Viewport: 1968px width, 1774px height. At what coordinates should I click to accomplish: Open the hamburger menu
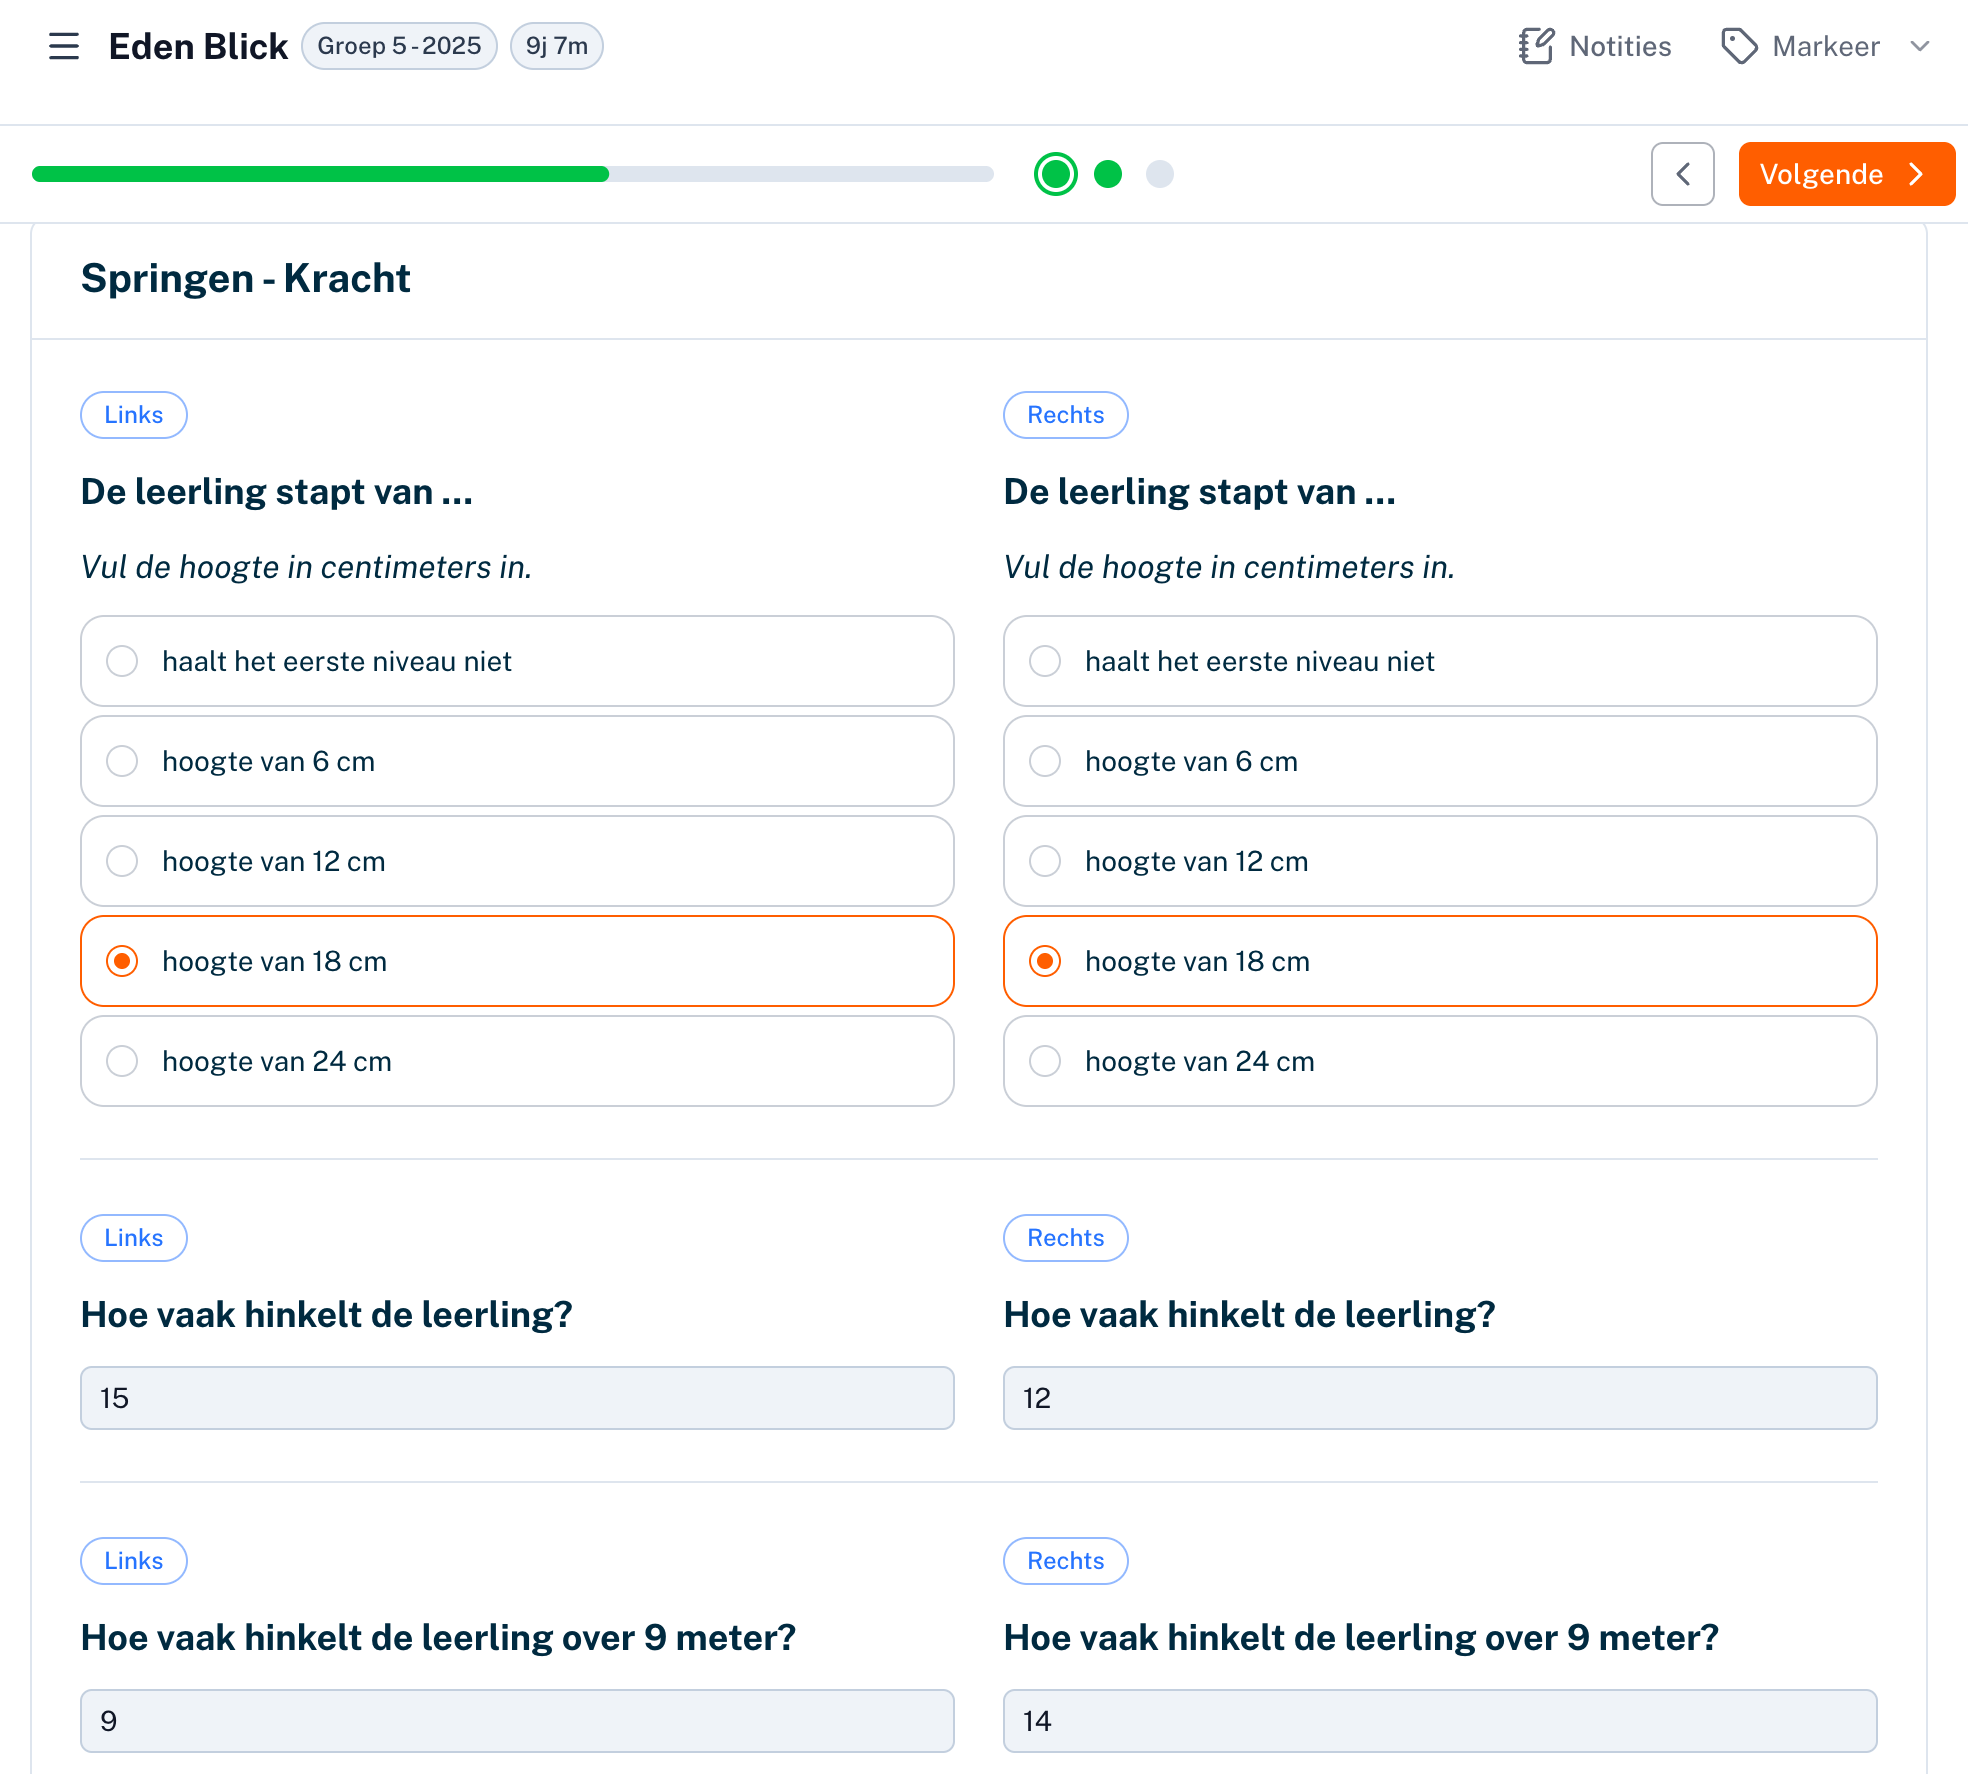point(64,46)
